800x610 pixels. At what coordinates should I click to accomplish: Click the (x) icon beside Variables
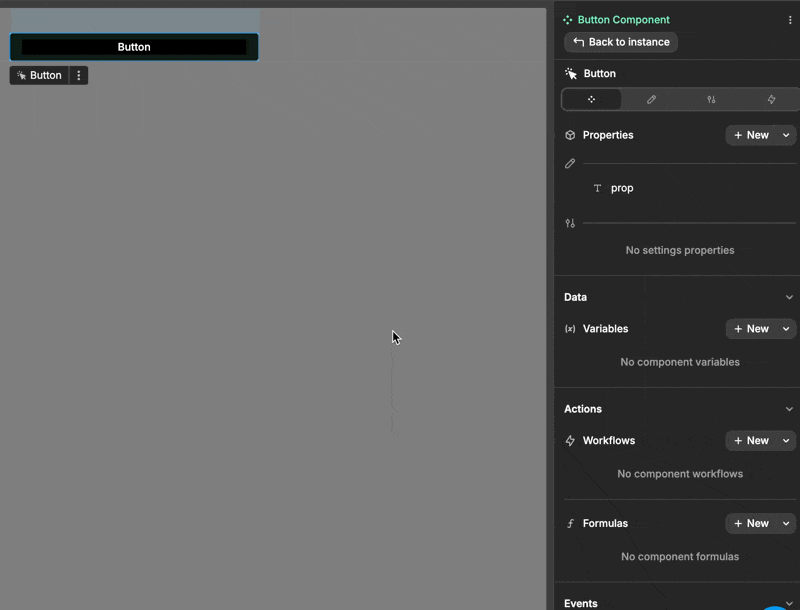tap(570, 328)
